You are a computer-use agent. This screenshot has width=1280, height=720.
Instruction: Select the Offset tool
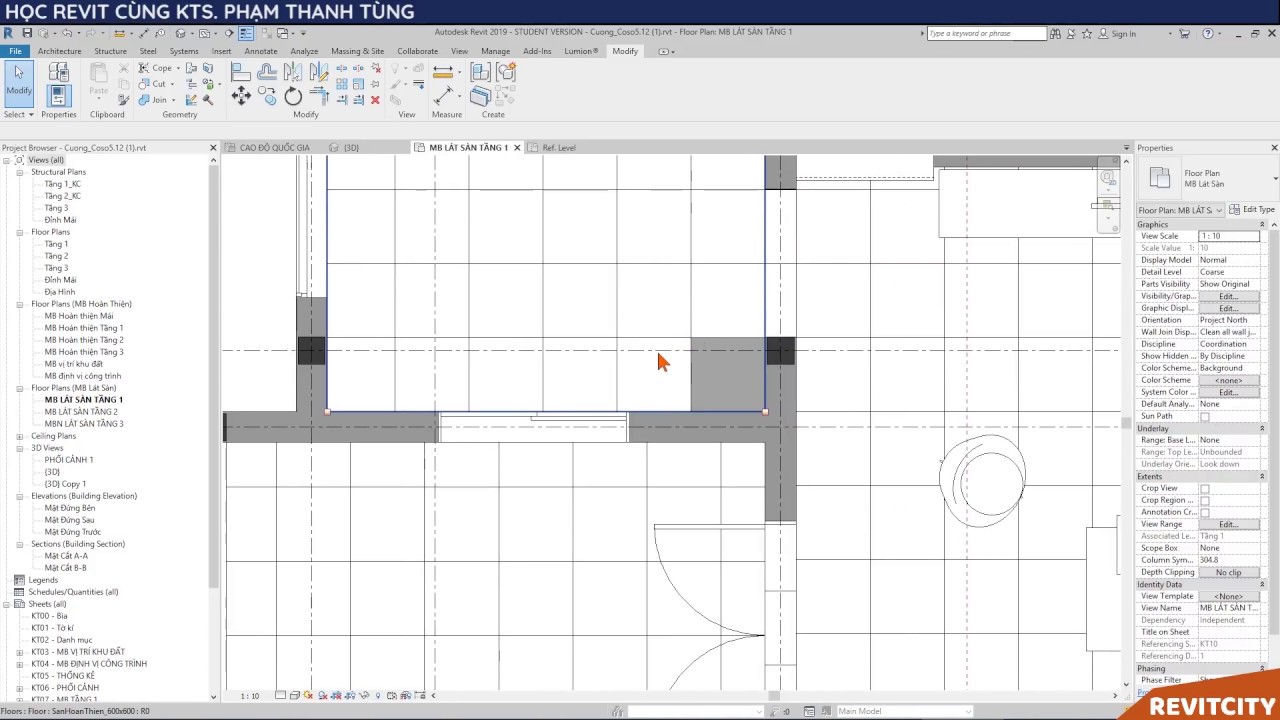coord(267,72)
